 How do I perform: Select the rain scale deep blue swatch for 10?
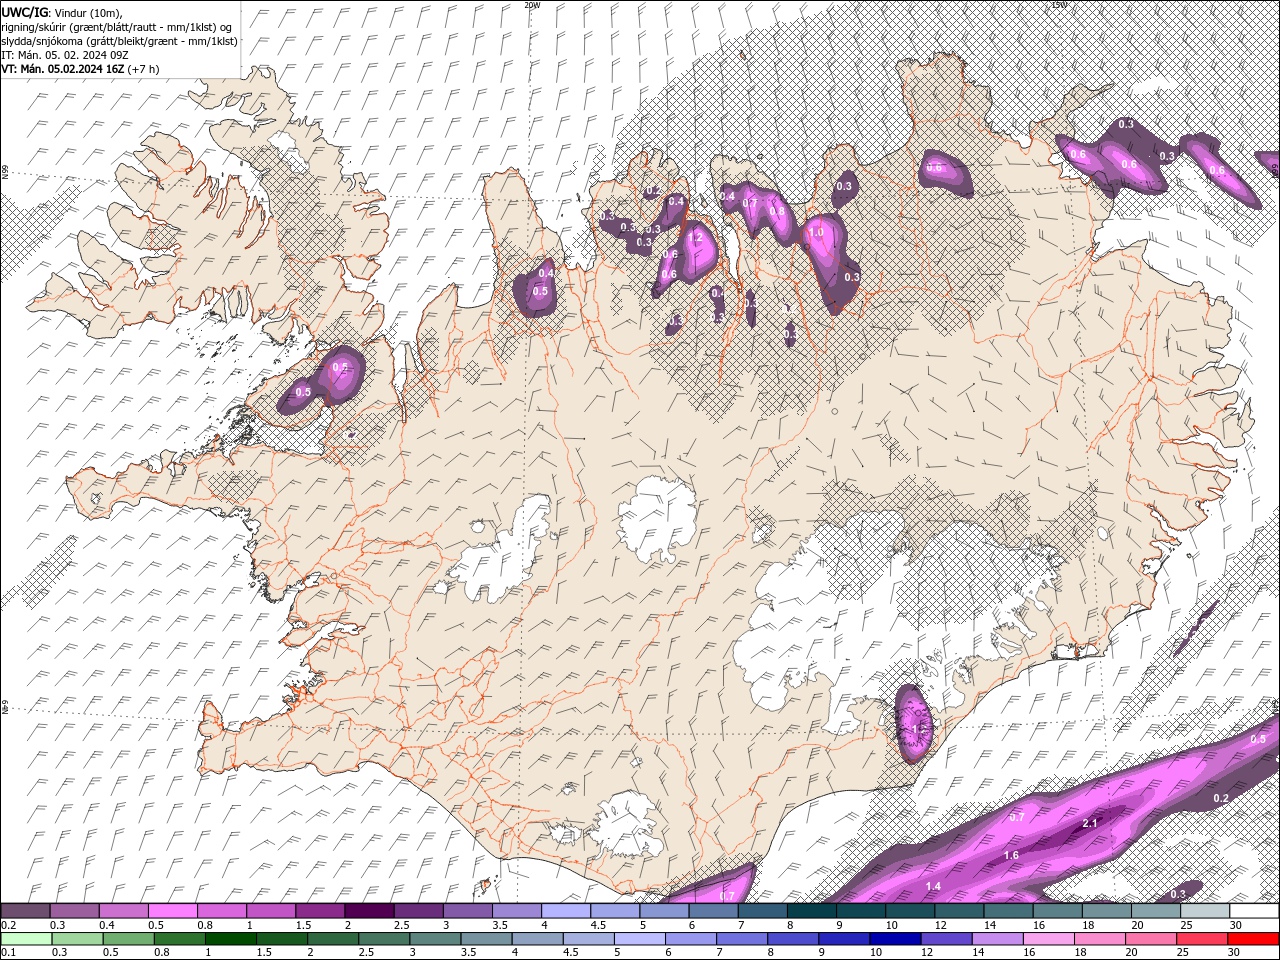[897, 939]
